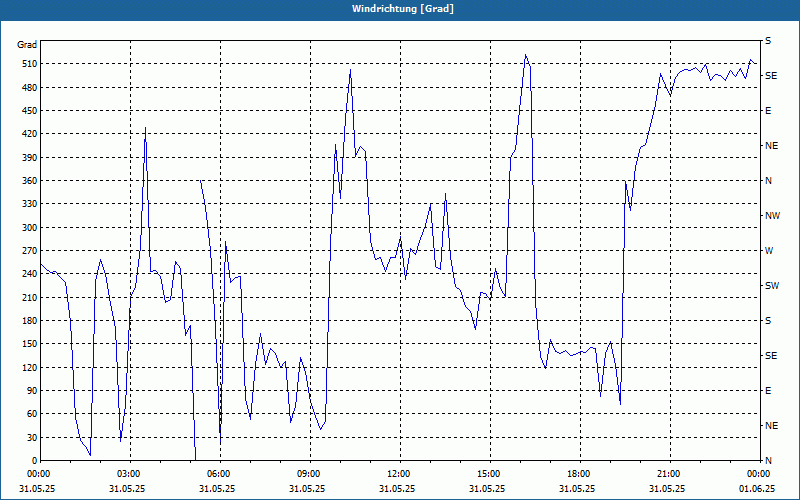Viewport: 800px width, 500px height.
Task: Select the 120 left-axis value
Action: (29, 367)
